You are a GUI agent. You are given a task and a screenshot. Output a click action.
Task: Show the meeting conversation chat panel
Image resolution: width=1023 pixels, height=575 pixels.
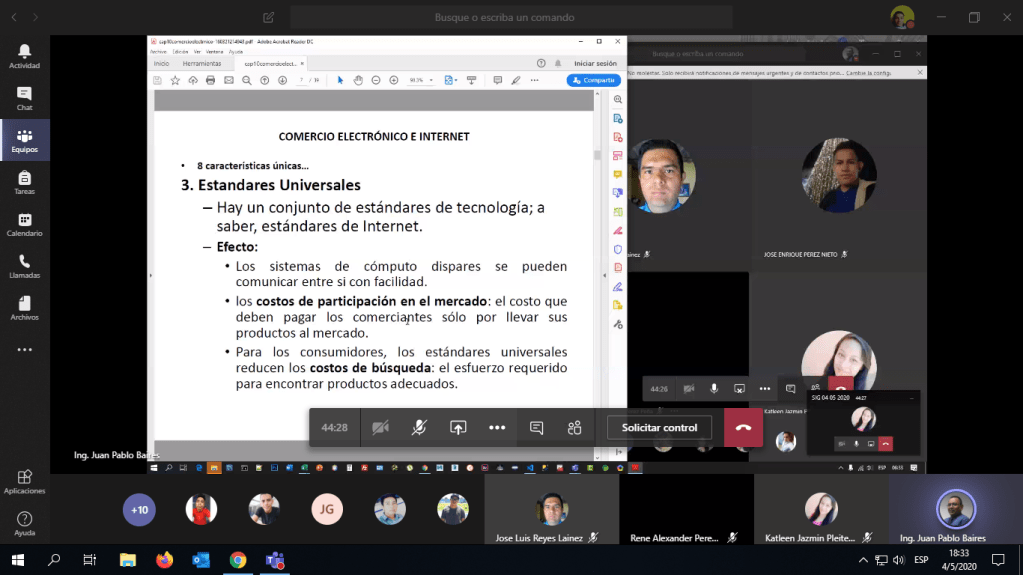click(x=536, y=428)
